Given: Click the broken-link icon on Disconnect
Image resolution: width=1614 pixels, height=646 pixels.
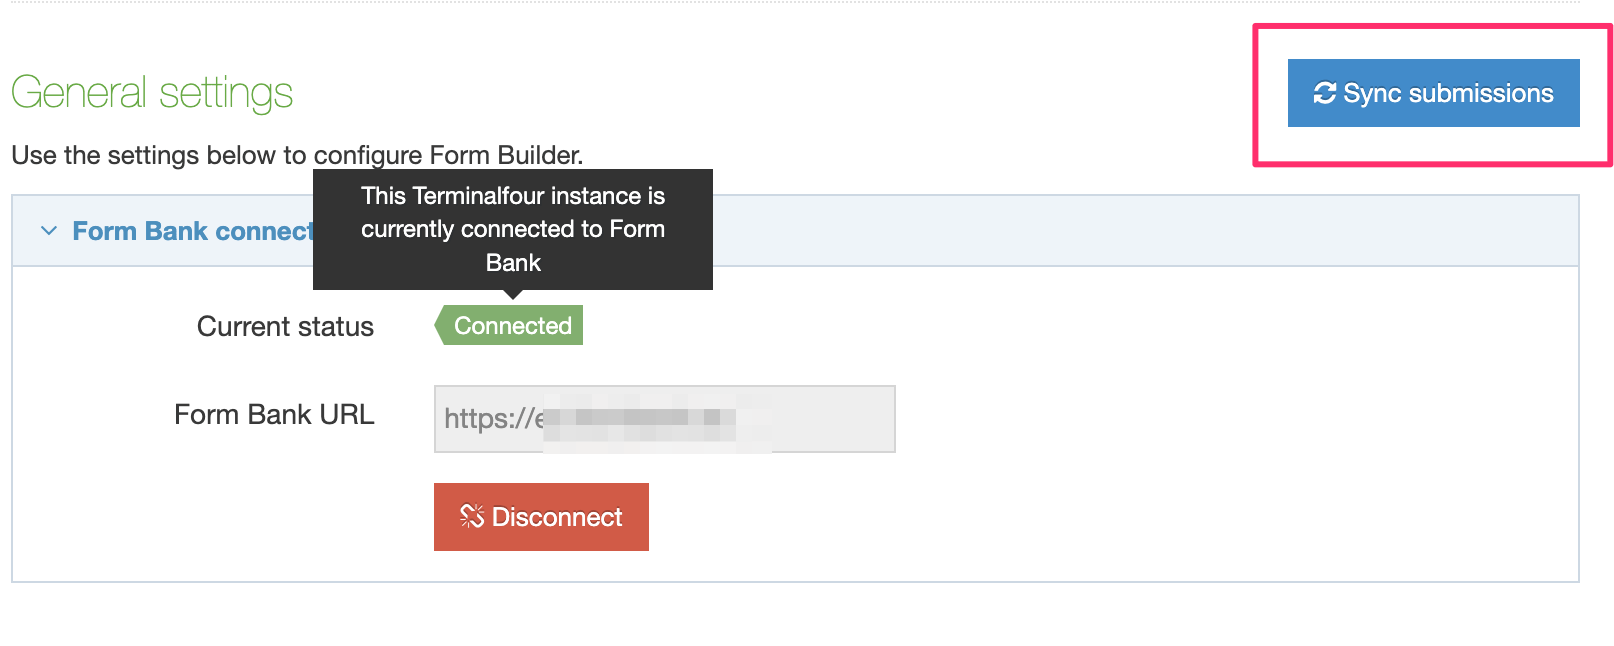Looking at the screenshot, I should (471, 516).
